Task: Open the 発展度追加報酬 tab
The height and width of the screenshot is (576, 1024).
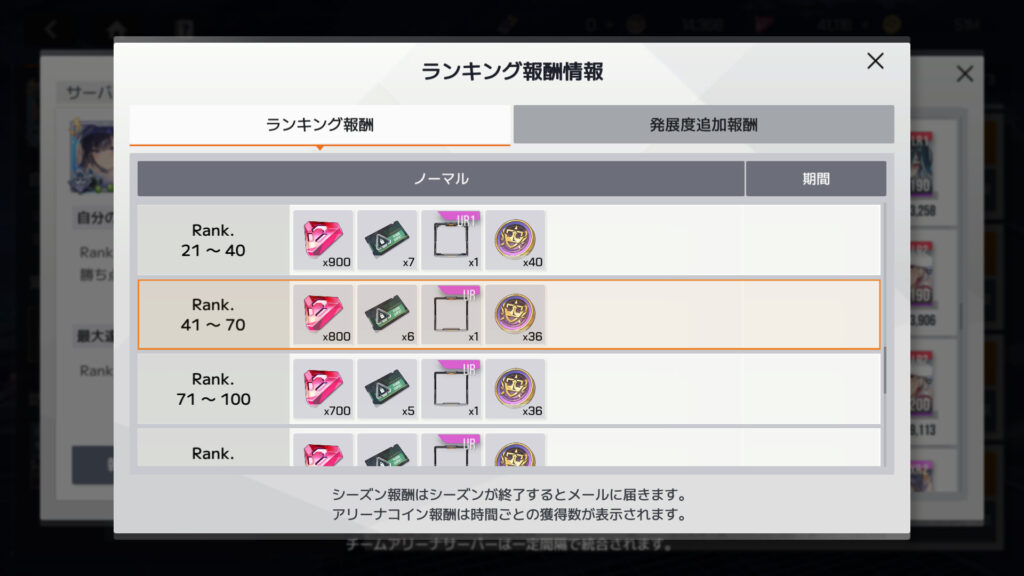Action: pyautogui.click(x=703, y=125)
